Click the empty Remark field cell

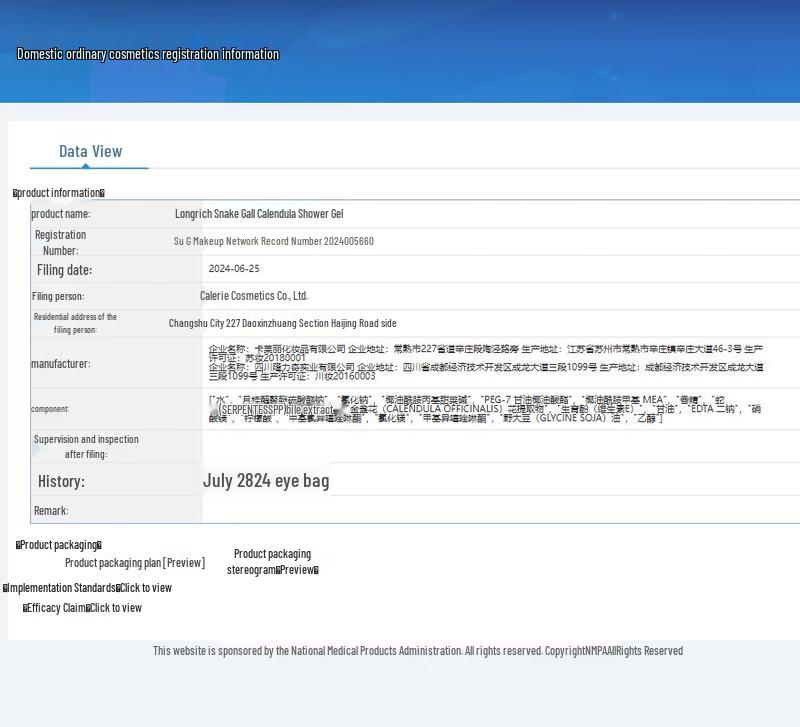point(500,510)
